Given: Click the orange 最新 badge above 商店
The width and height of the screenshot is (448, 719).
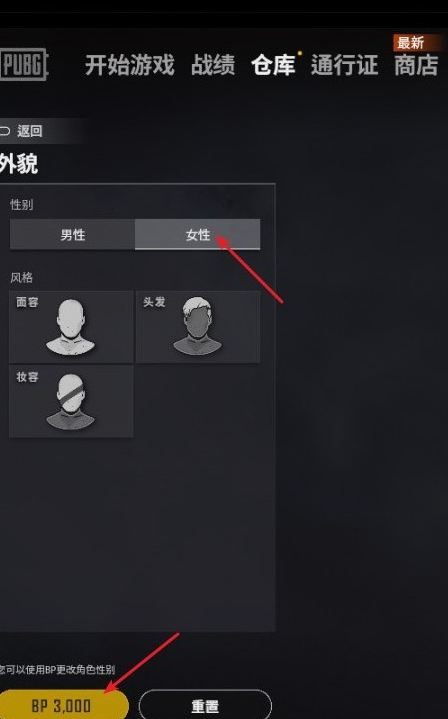Looking at the screenshot, I should point(410,43).
